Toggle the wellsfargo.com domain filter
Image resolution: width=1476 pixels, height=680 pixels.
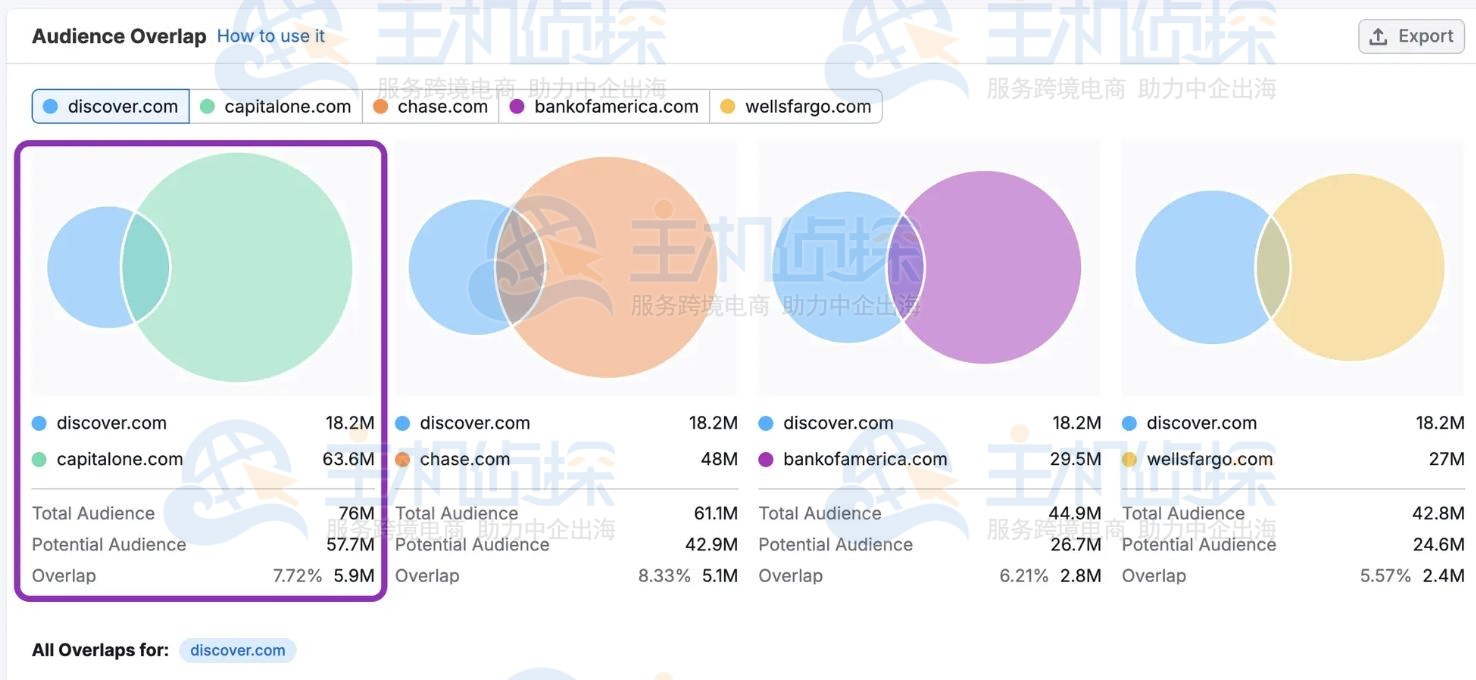tap(796, 104)
